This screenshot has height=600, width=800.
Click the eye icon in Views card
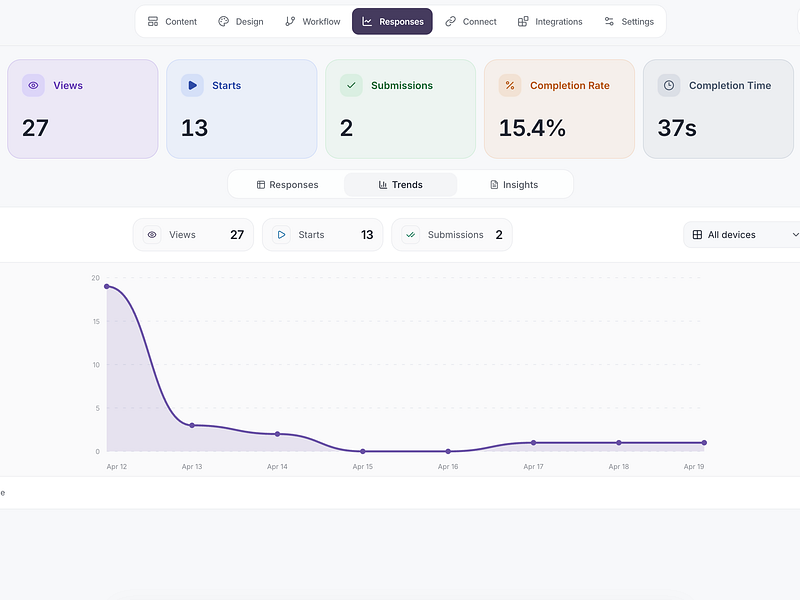(33, 86)
